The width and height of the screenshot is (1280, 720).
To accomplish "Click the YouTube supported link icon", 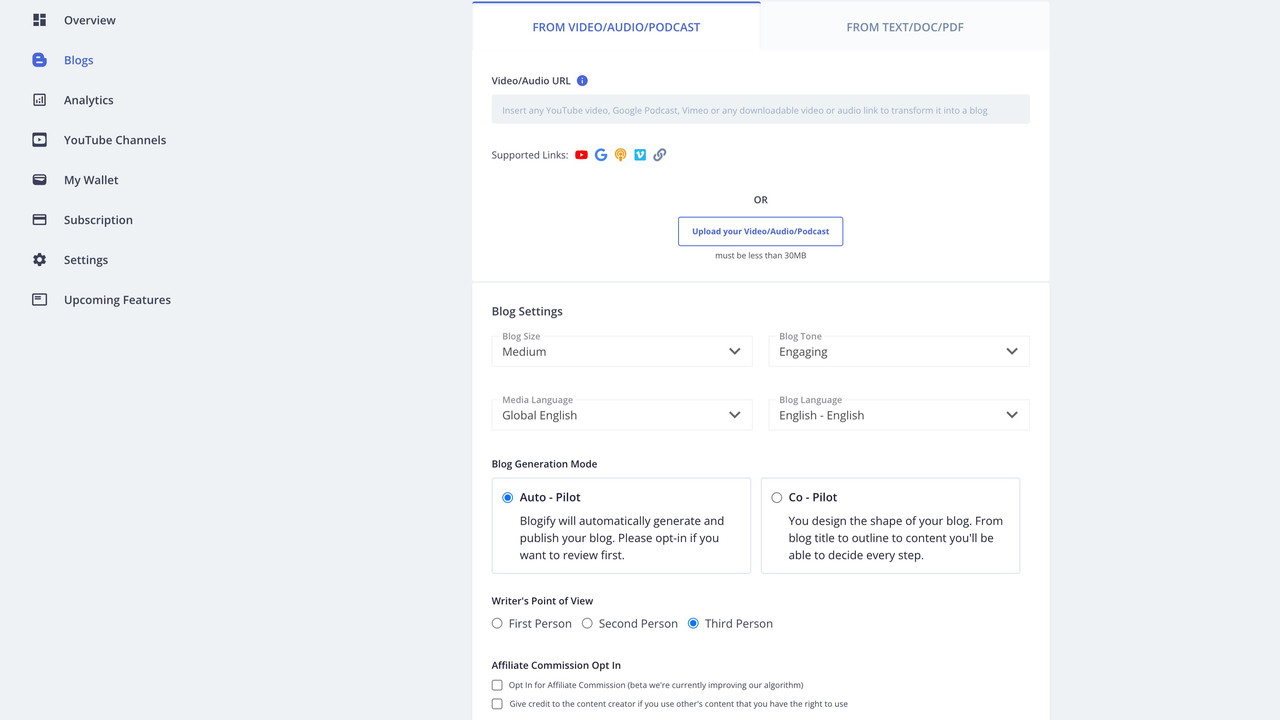I will [581, 155].
